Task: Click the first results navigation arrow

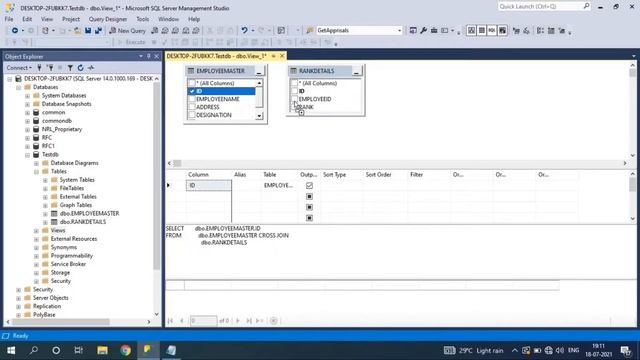Action: (170, 321)
